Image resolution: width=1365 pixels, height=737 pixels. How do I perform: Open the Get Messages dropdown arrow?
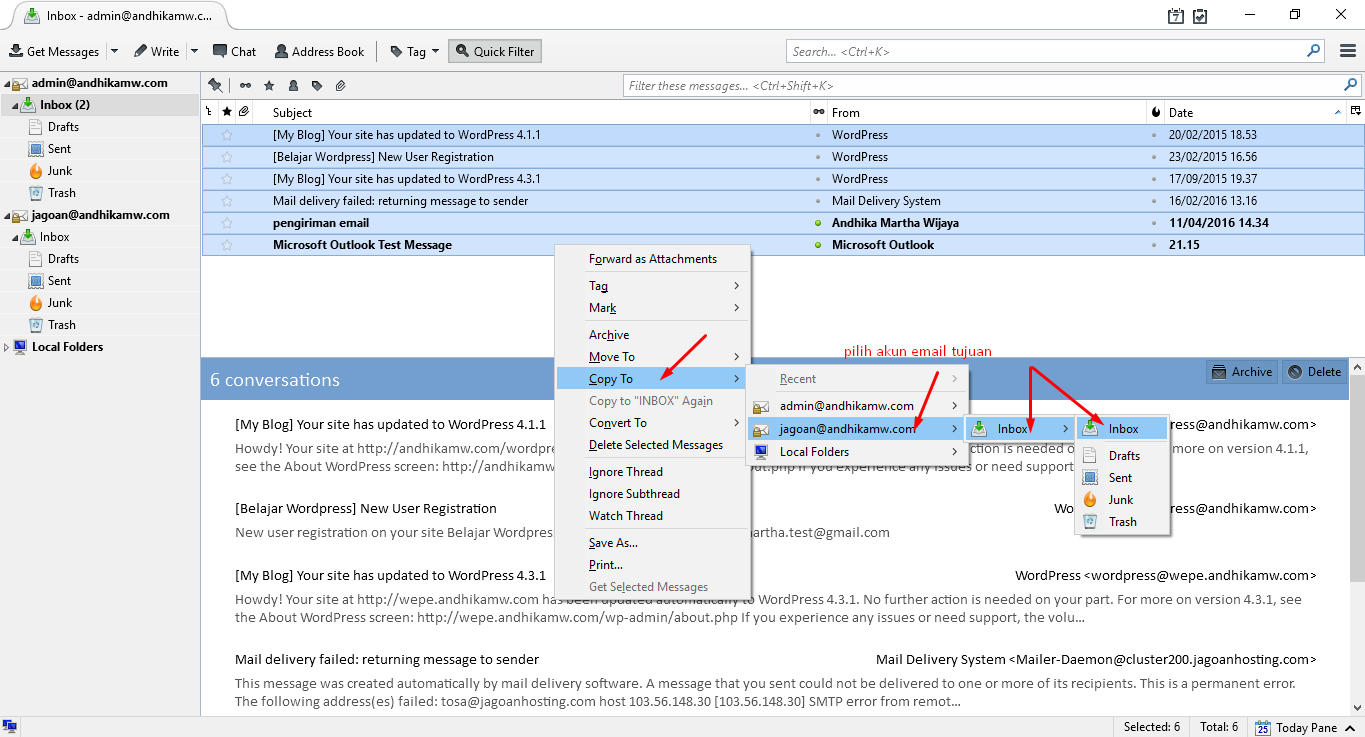click(x=114, y=51)
